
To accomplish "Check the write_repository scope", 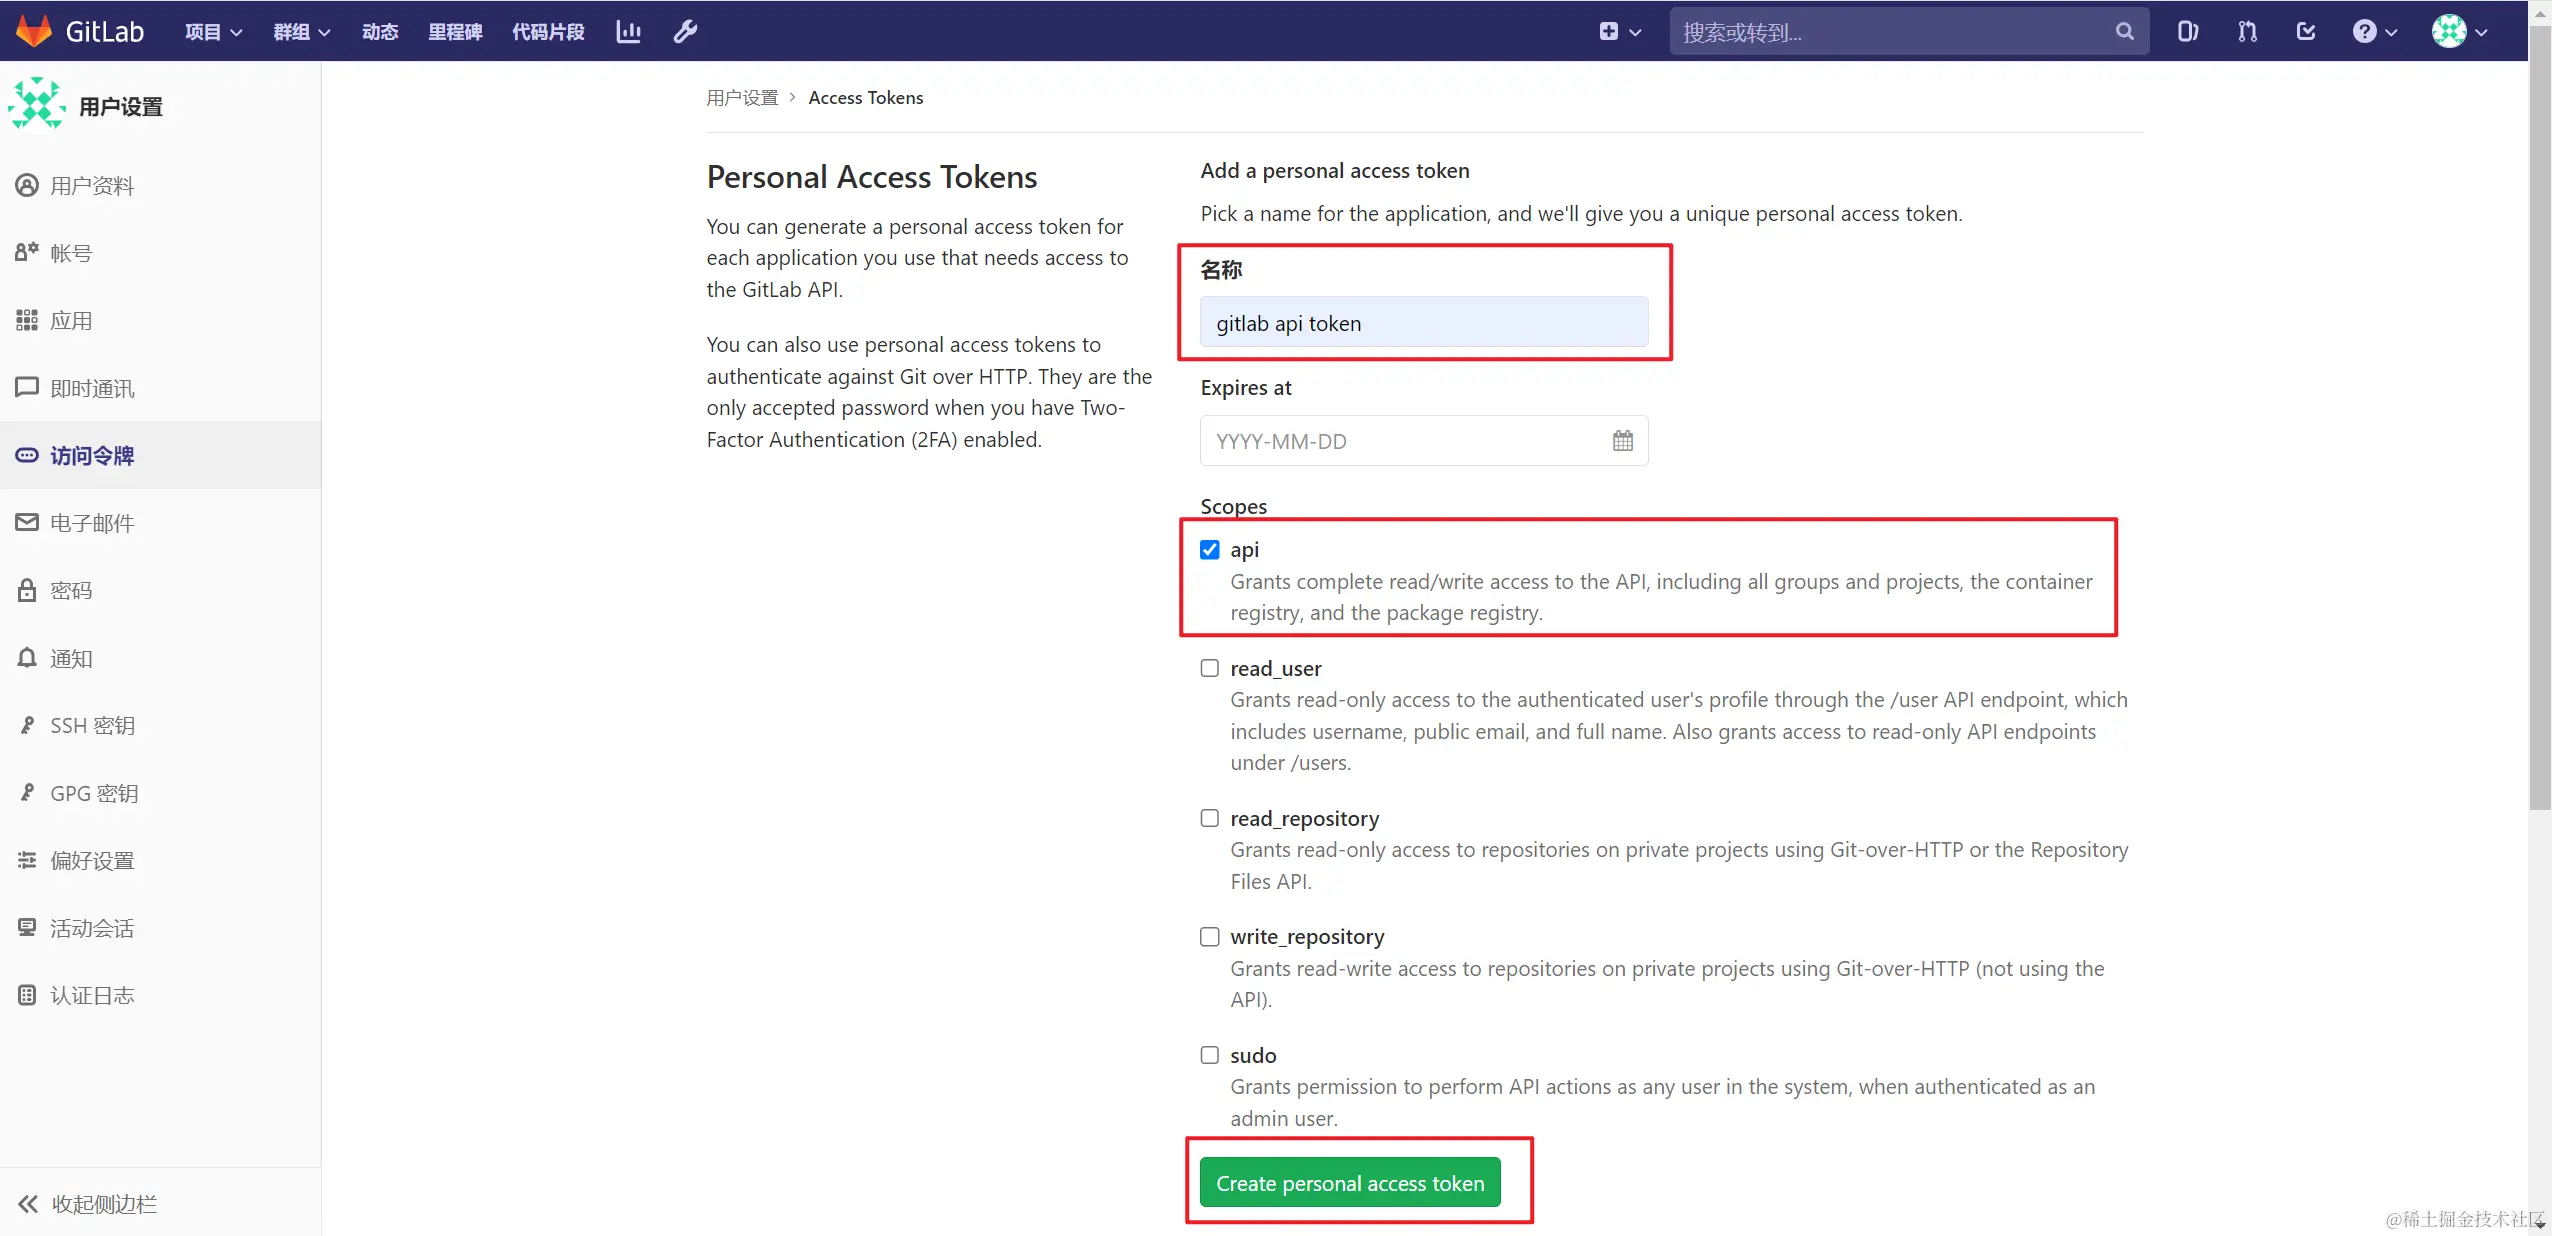I will (x=1210, y=937).
